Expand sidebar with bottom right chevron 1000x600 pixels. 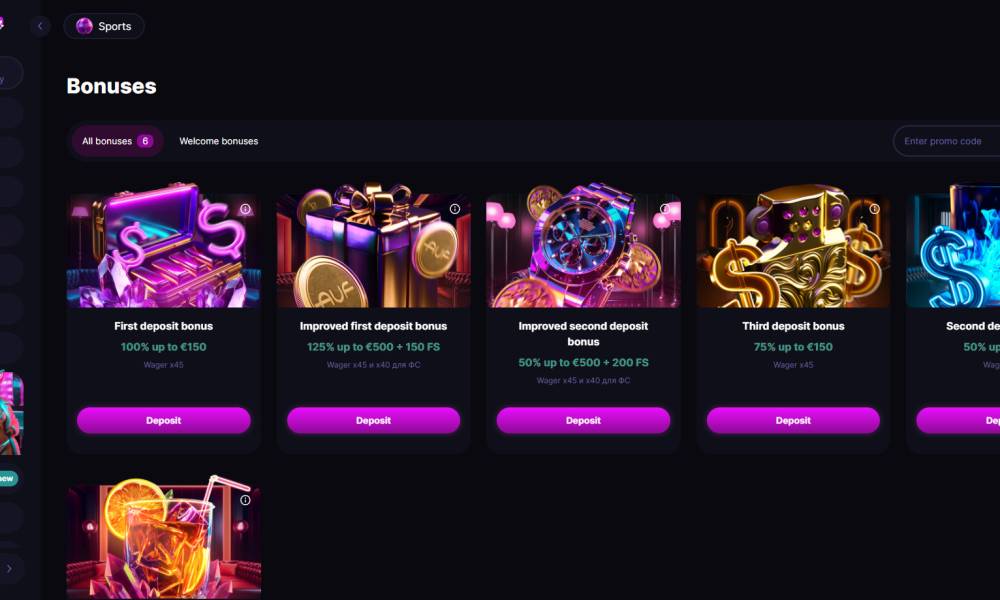[x=10, y=568]
